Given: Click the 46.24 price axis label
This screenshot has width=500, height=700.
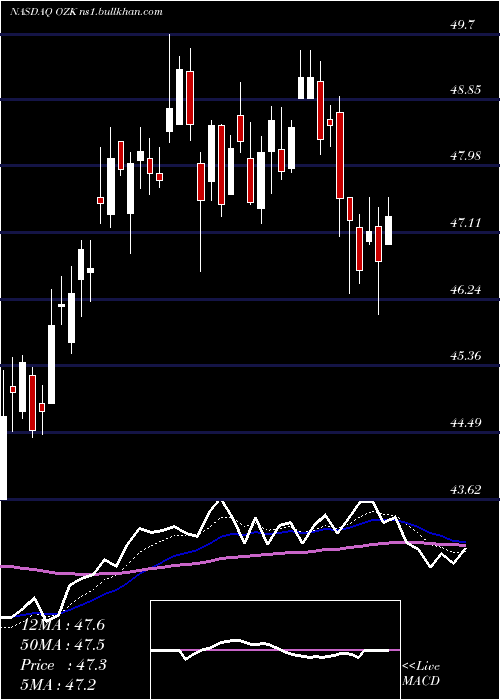Looking at the screenshot, I should coord(466,290).
